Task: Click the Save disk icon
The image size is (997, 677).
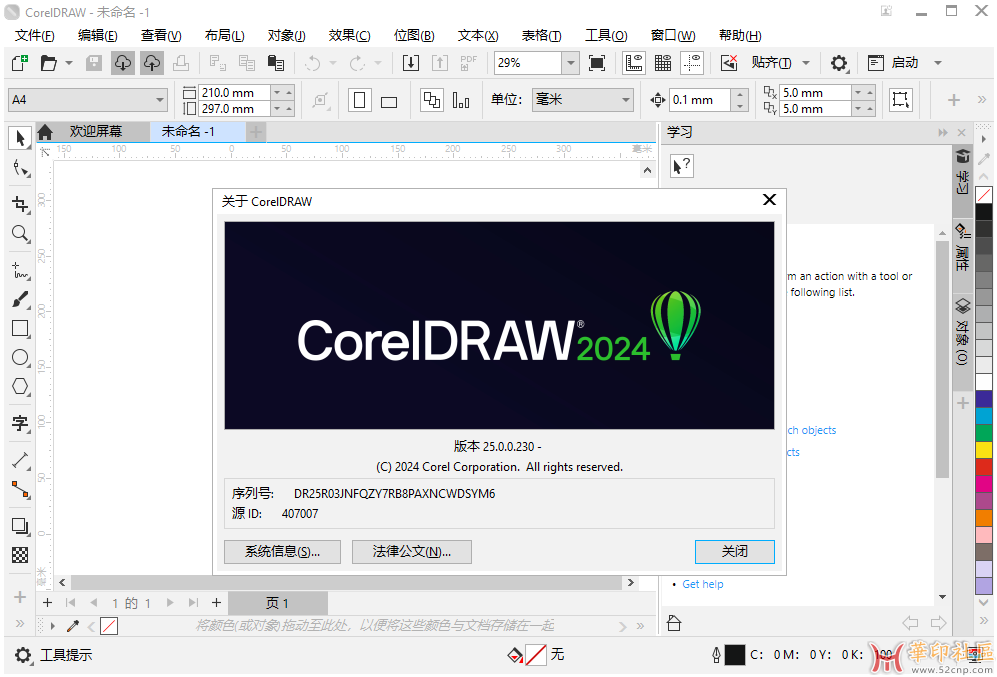Action: pos(94,63)
